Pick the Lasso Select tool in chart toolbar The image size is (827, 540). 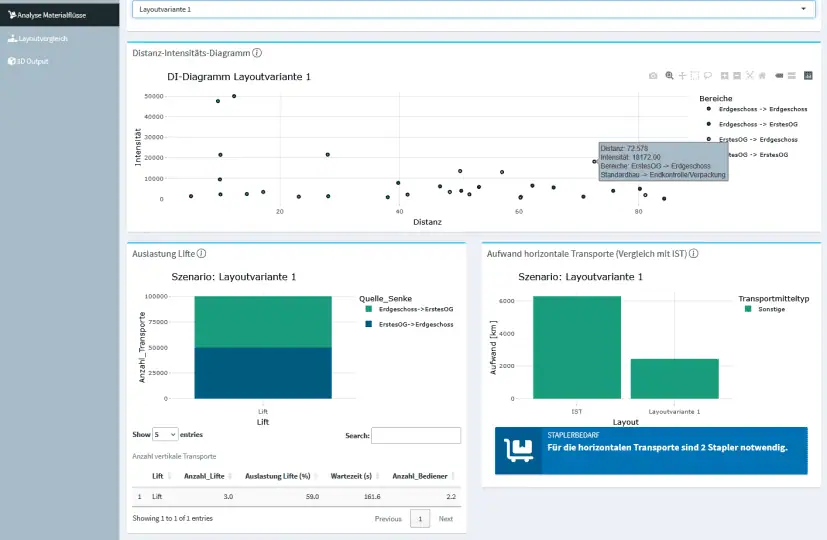coord(707,76)
